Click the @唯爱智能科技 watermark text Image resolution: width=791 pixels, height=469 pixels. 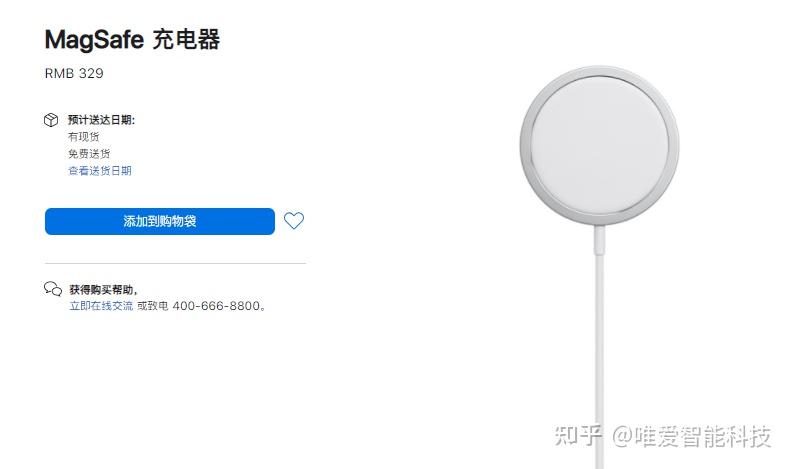(692, 436)
